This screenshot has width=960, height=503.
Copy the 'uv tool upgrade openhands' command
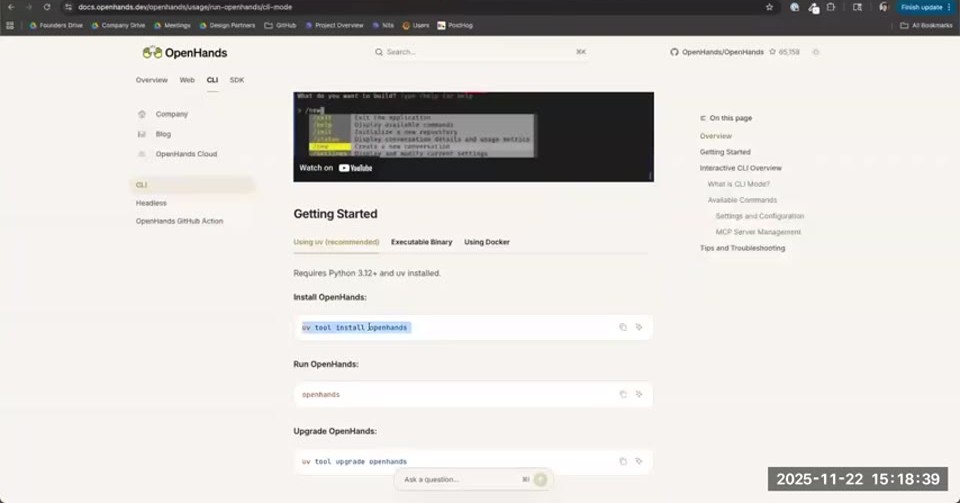pos(623,461)
